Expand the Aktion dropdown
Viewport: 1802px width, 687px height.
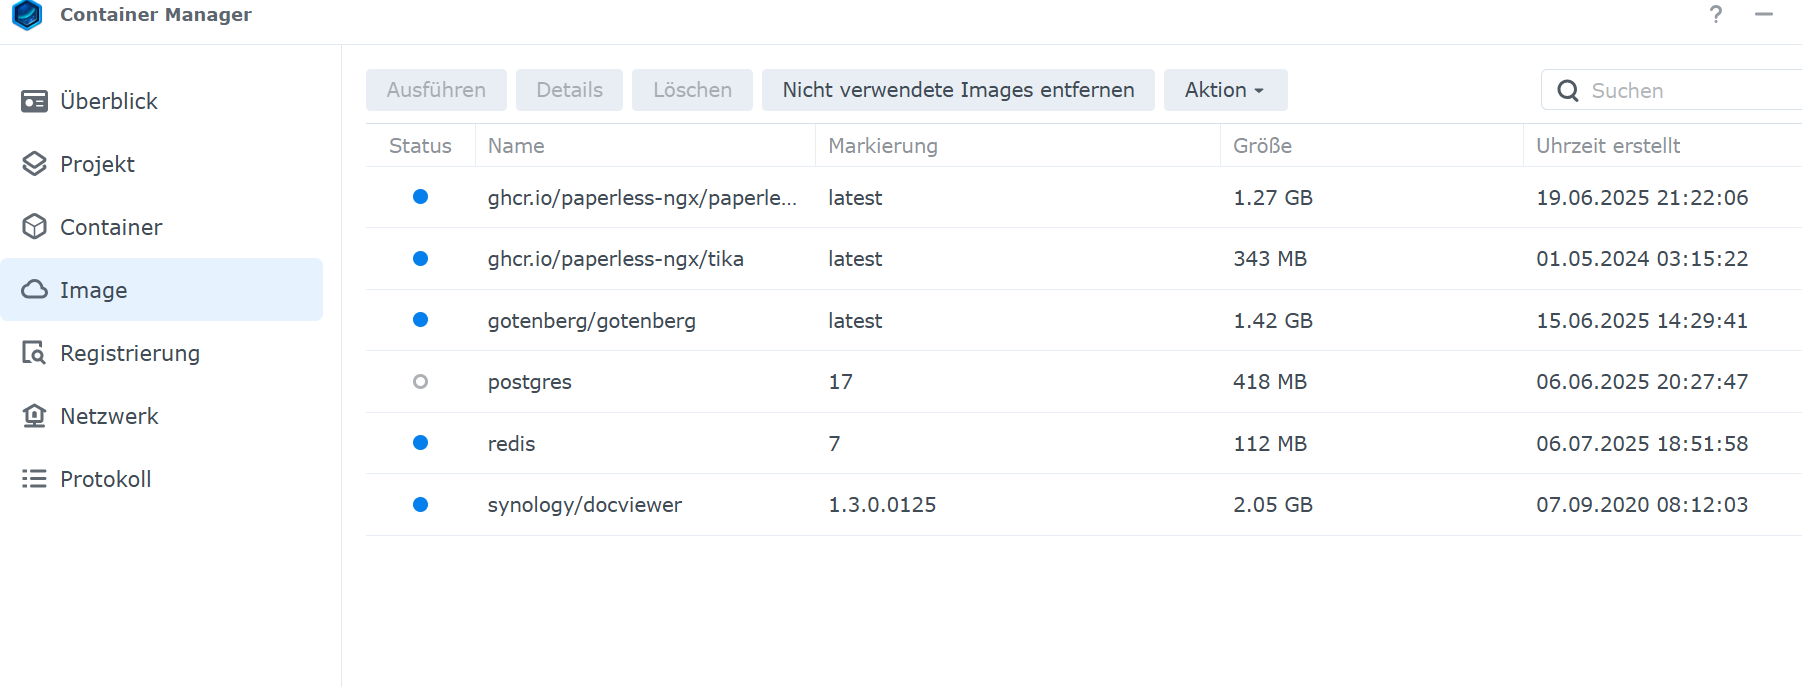click(x=1225, y=90)
